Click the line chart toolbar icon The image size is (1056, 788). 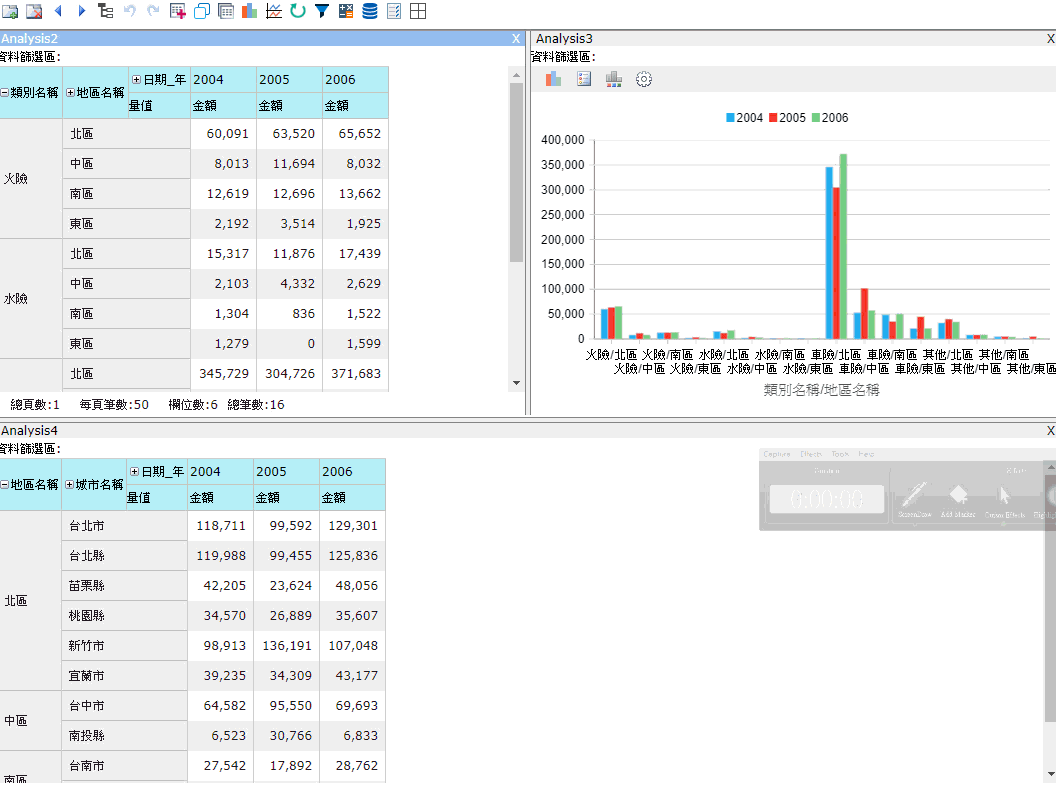pyautogui.click(x=273, y=11)
